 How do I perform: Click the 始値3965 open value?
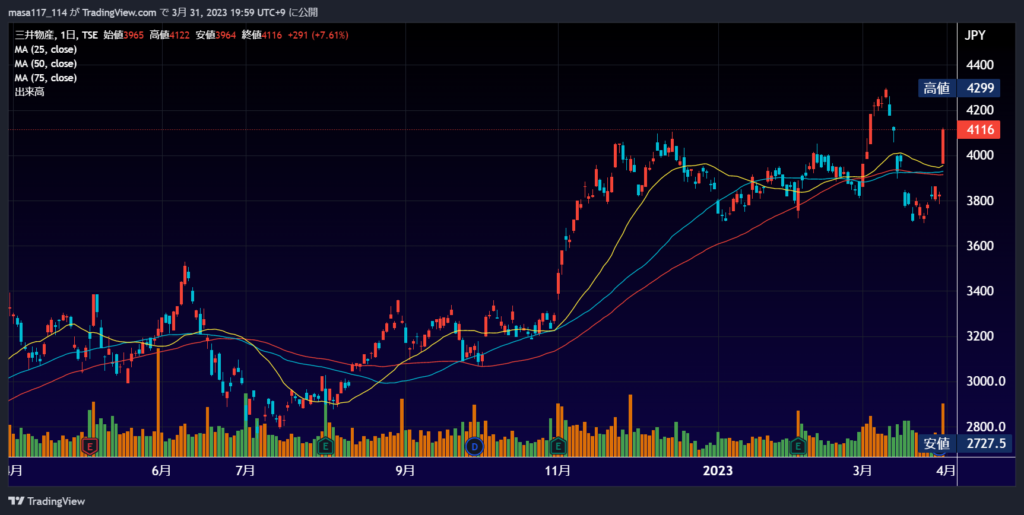click(123, 35)
